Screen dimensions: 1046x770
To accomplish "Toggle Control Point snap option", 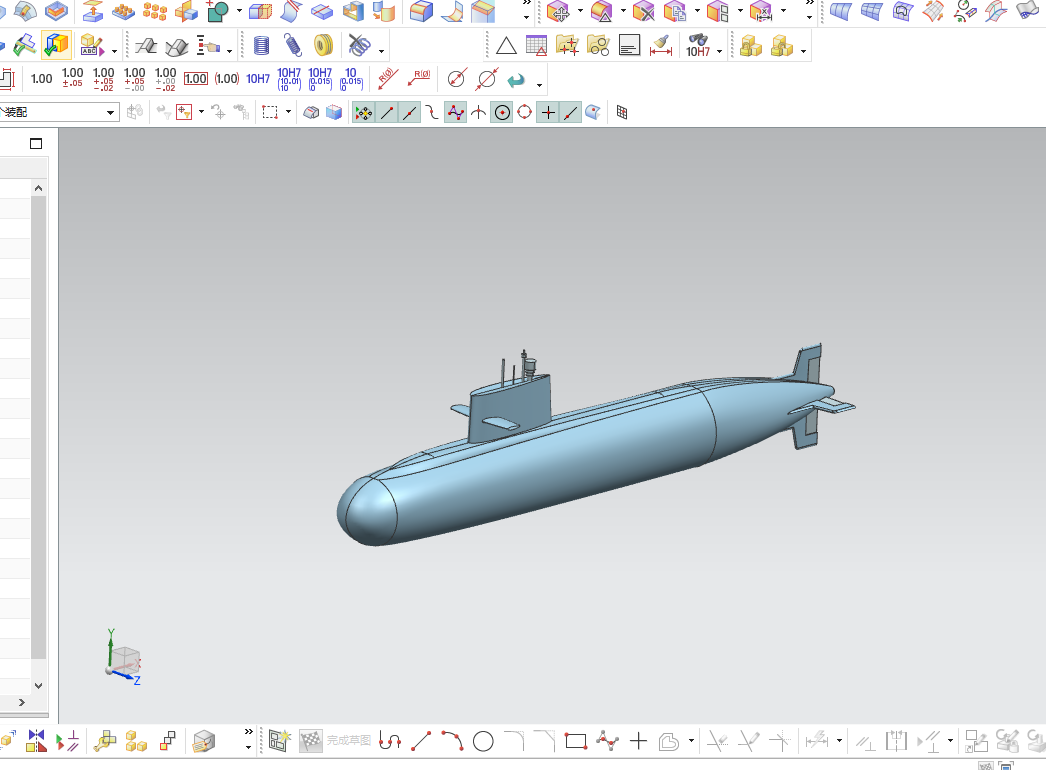I will click(432, 113).
